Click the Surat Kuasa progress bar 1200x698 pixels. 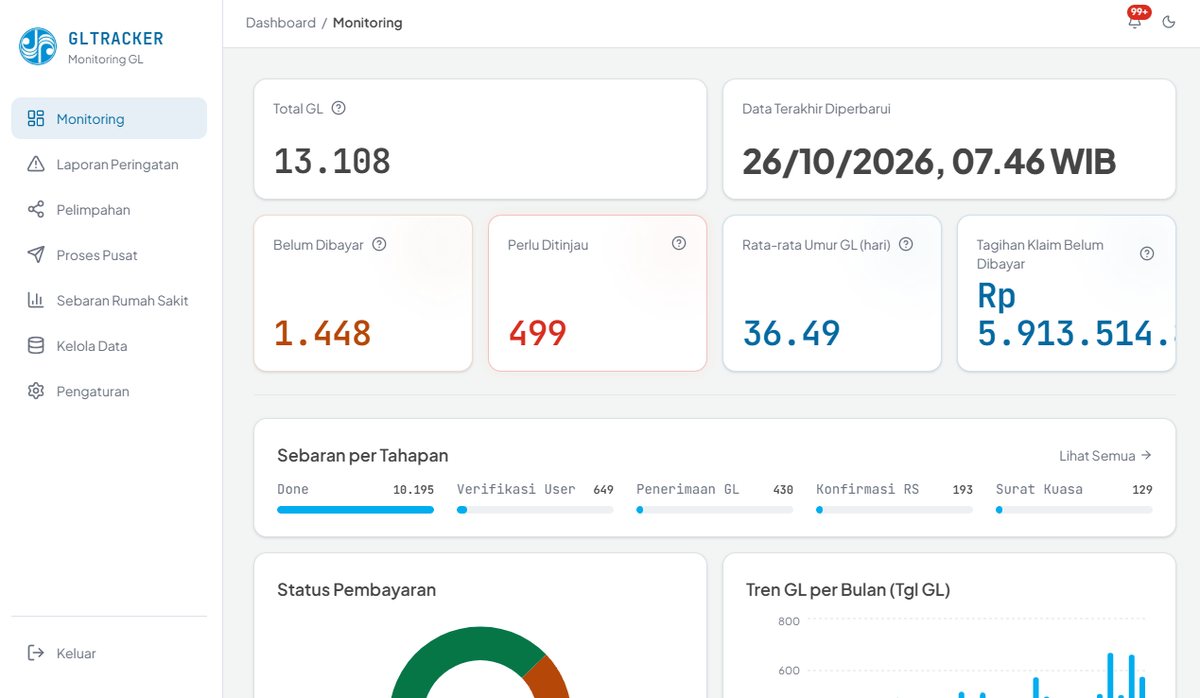point(1074,510)
